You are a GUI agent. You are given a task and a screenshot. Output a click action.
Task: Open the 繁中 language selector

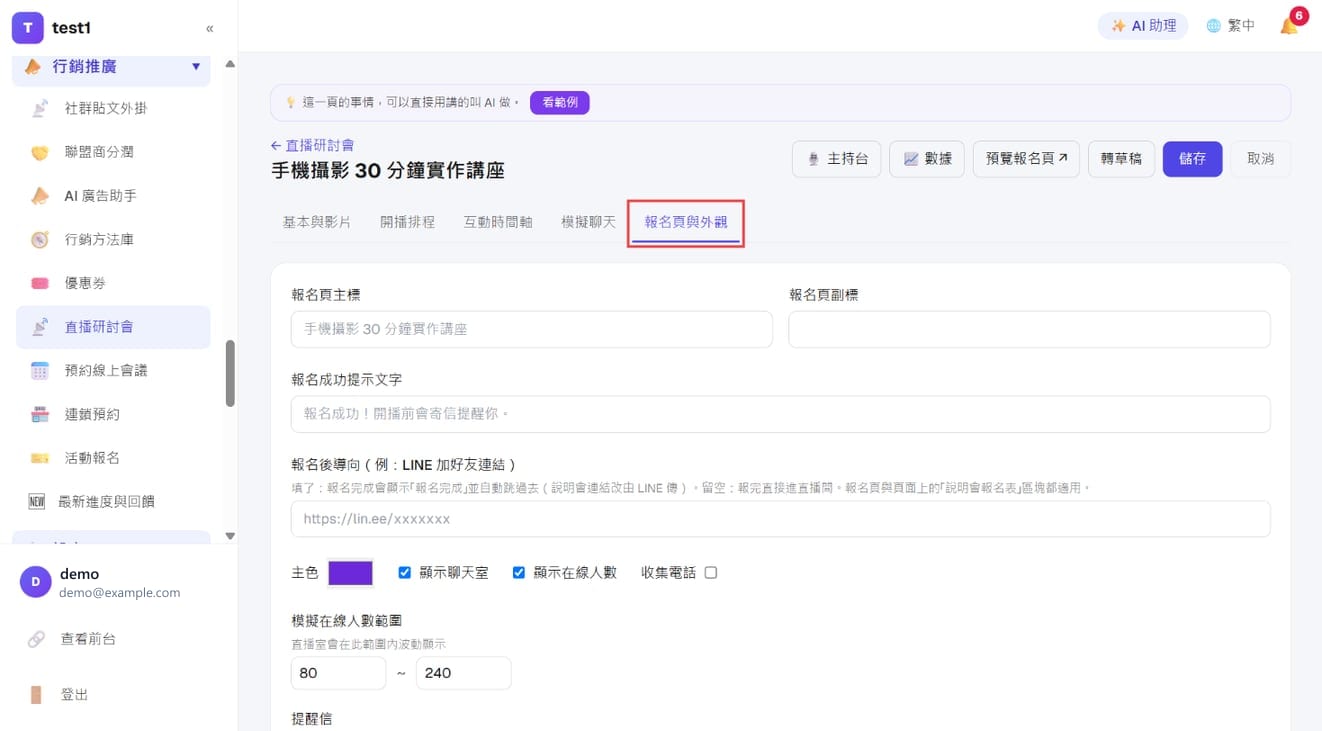click(1230, 26)
